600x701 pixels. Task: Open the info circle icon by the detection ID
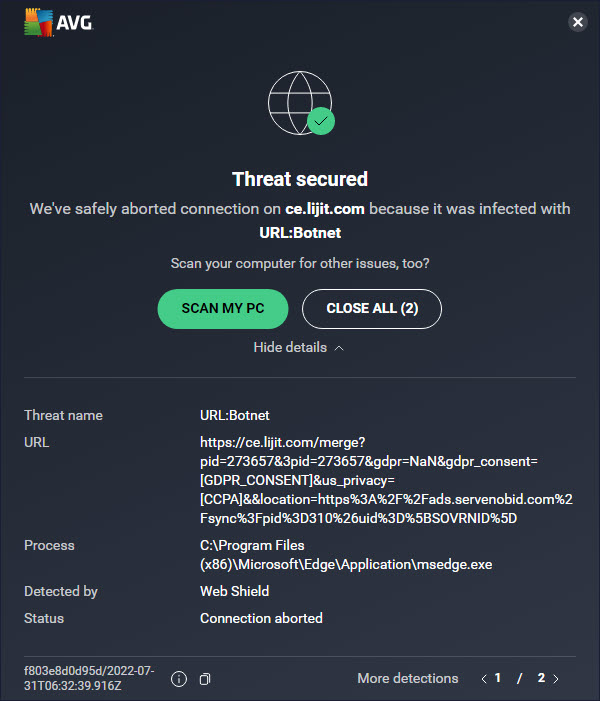tap(179, 679)
